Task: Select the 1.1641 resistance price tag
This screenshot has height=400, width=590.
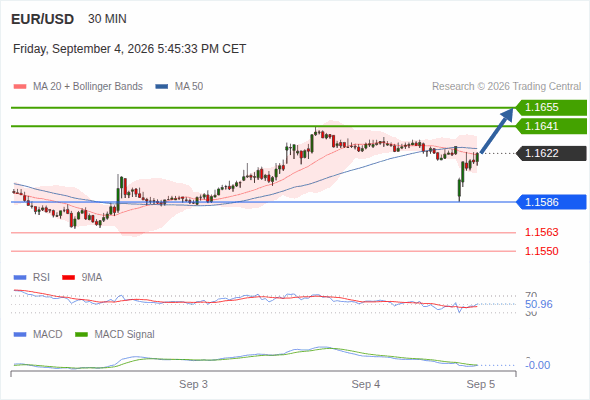Action: point(551,126)
